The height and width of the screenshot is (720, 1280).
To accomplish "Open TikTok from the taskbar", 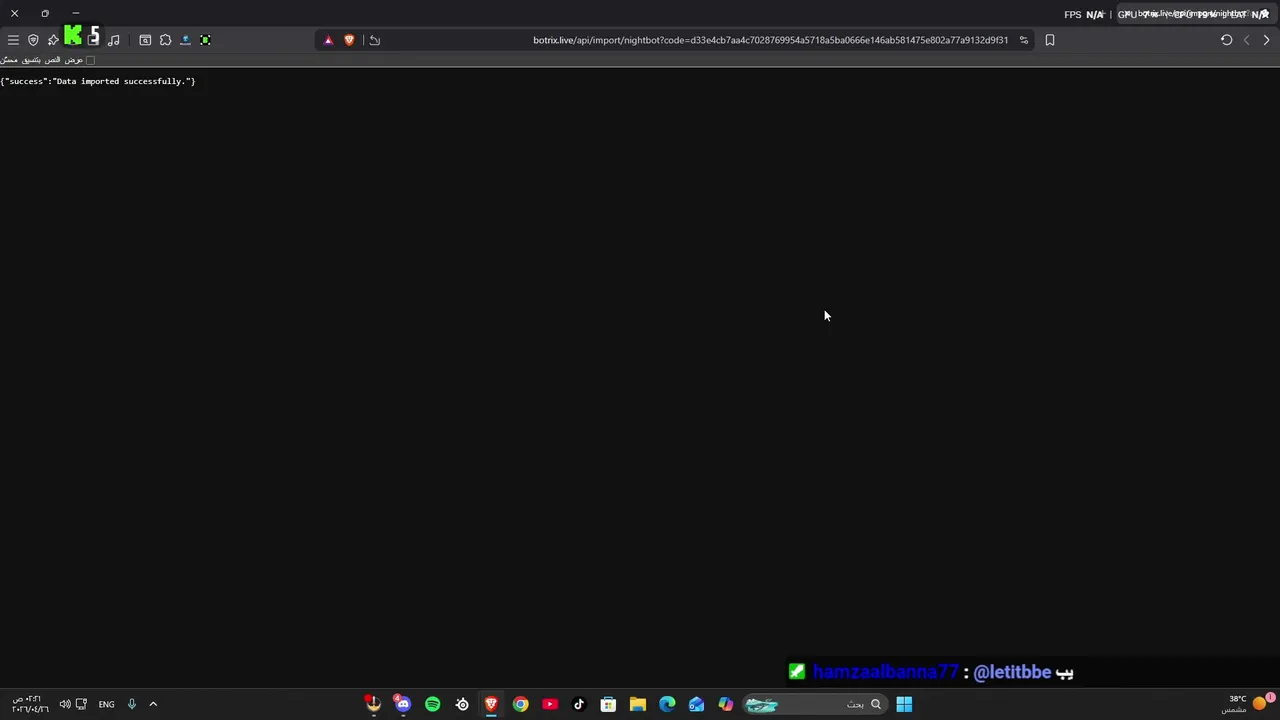I will coord(579,704).
